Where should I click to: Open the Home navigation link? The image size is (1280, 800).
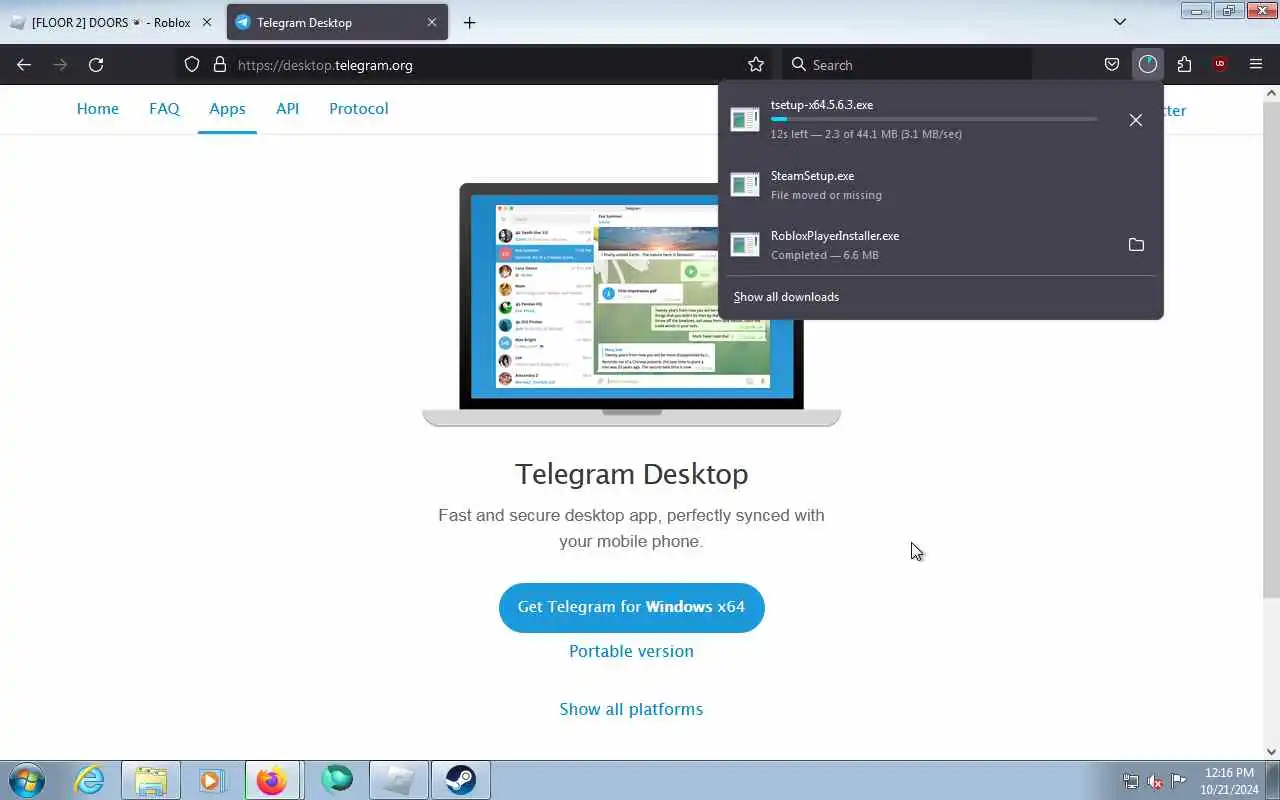point(98,109)
